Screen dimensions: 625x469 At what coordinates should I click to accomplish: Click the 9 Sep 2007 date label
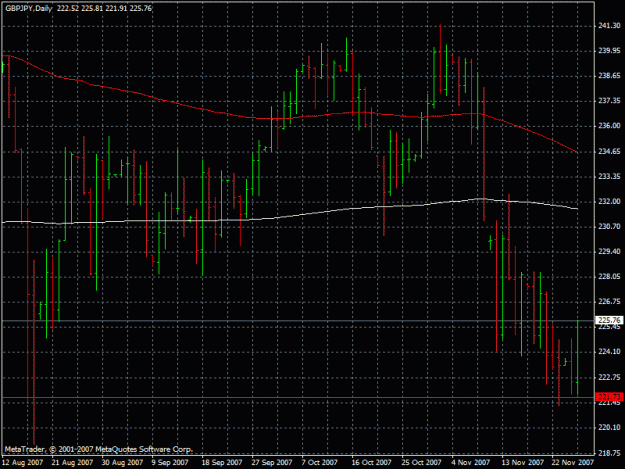[170, 463]
